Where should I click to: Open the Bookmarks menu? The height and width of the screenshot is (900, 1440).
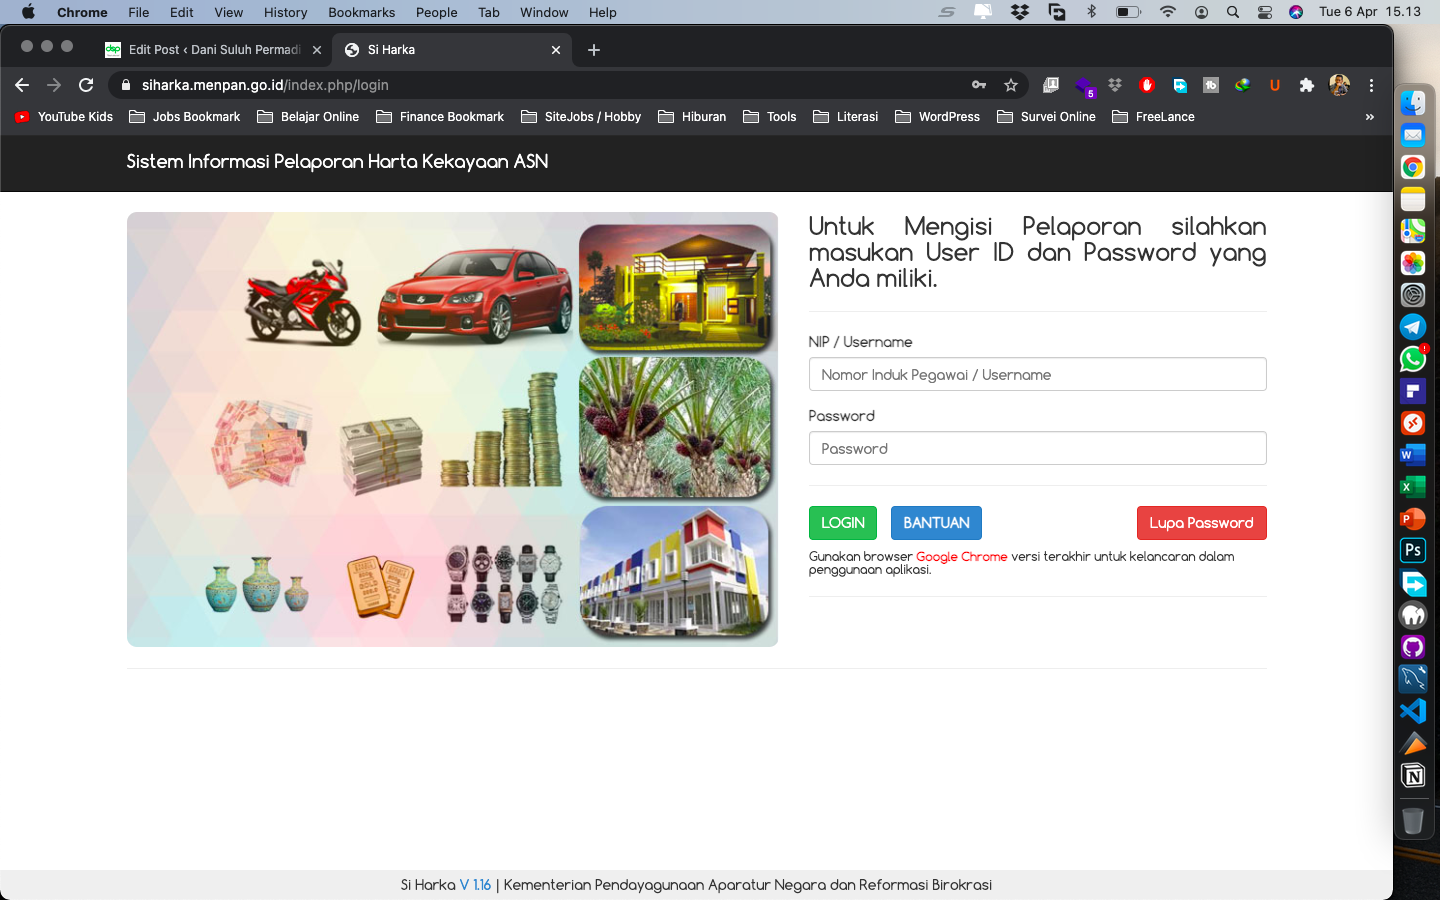[361, 12]
